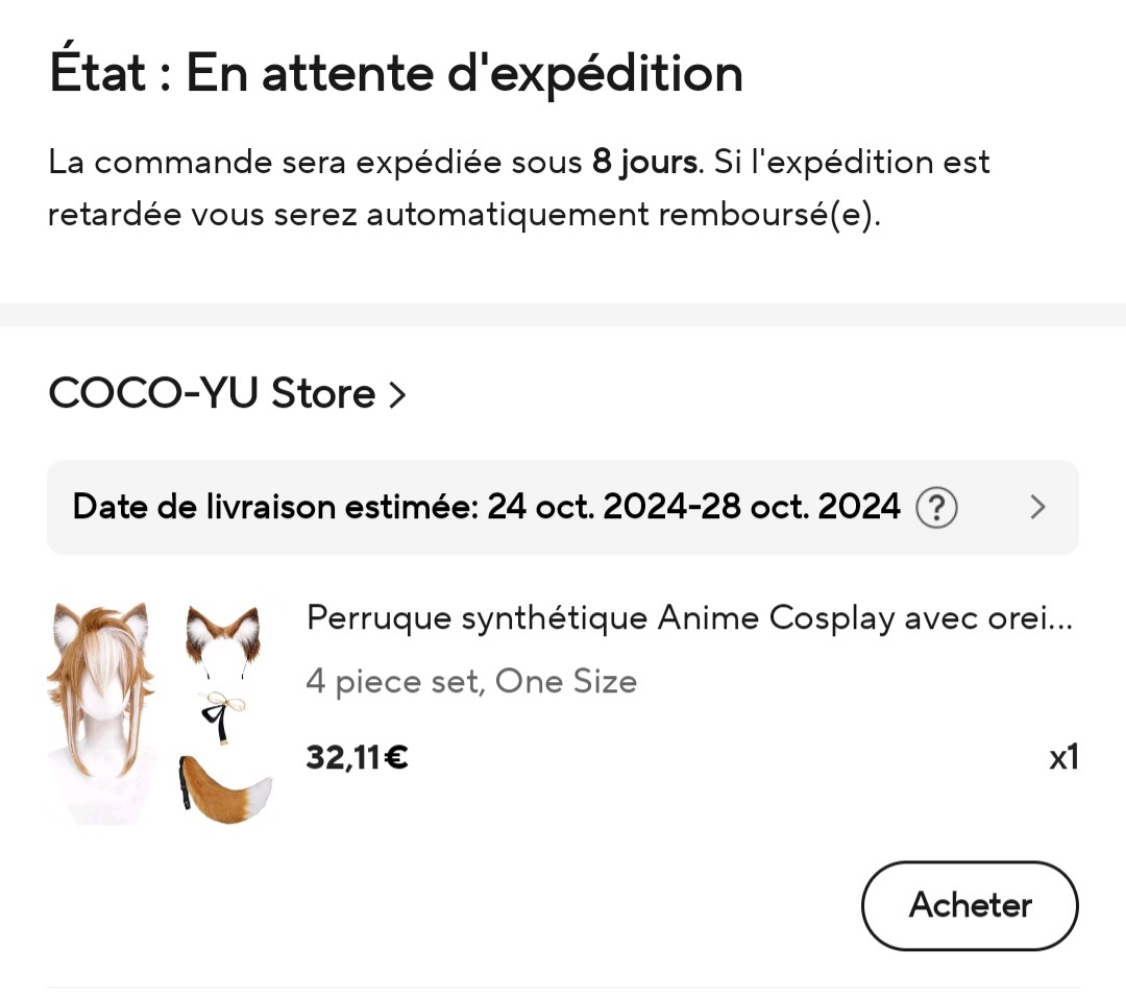Screen dimensions: 1126x1000
Task: Click the gray separator band above the store
Action: [x=563, y=314]
